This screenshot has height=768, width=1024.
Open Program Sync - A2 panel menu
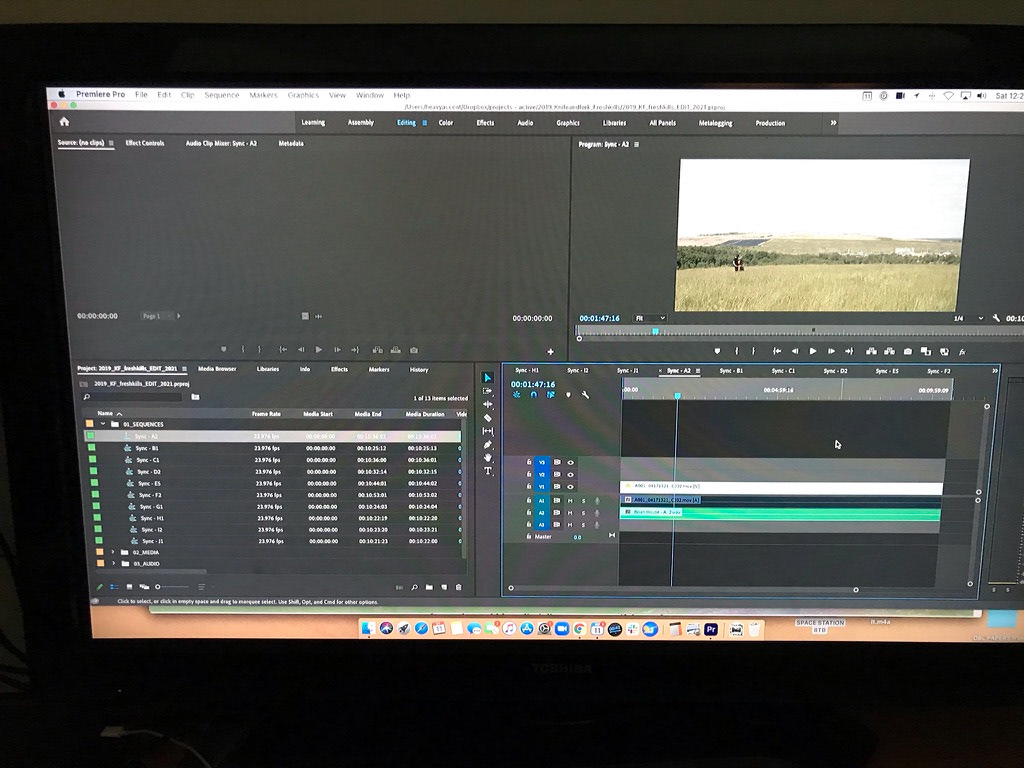pos(637,144)
